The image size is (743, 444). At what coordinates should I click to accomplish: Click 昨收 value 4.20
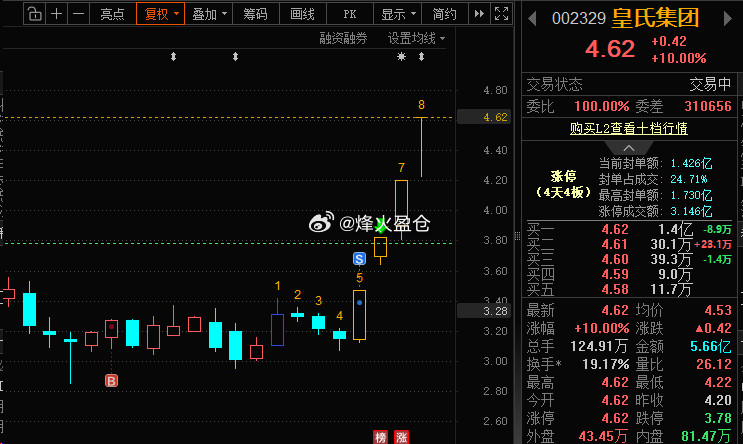tap(718, 400)
